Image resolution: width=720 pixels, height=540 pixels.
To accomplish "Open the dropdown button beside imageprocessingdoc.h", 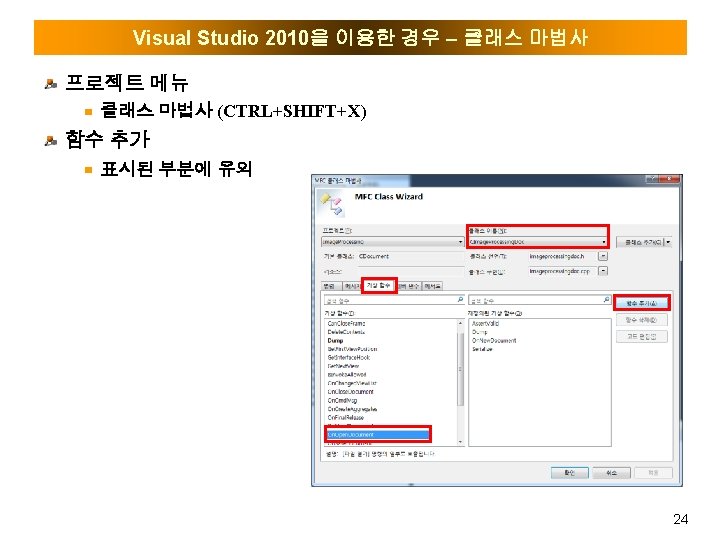I will tap(603, 256).
